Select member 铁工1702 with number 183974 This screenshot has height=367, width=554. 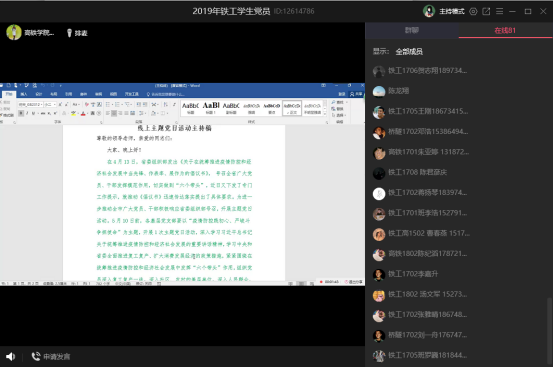tap(459, 193)
